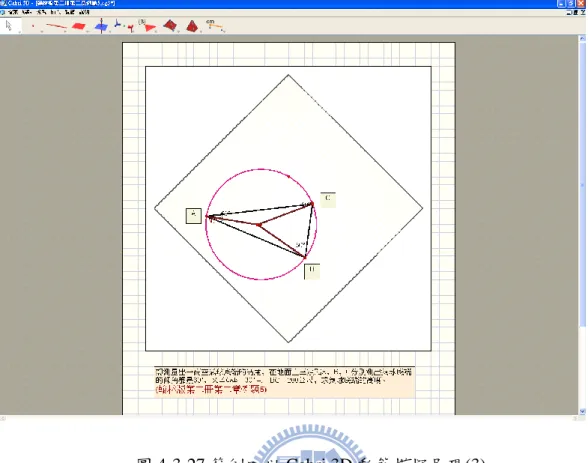588x463 pixels.
Task: Click the vertical scrollbar track
Action: [x=582, y=225]
